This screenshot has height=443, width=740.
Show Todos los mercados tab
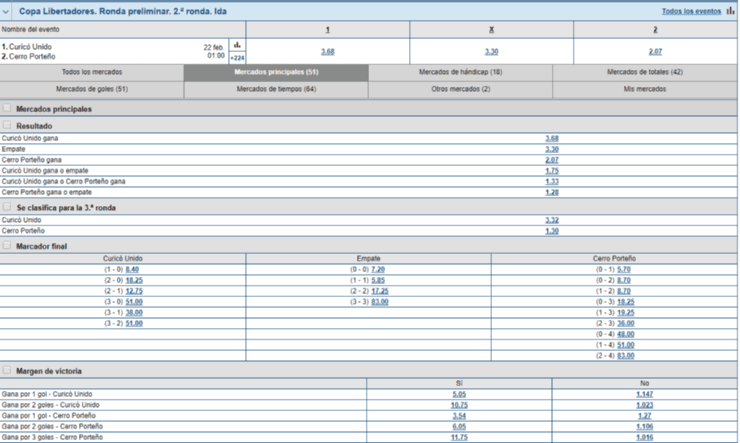(92, 72)
